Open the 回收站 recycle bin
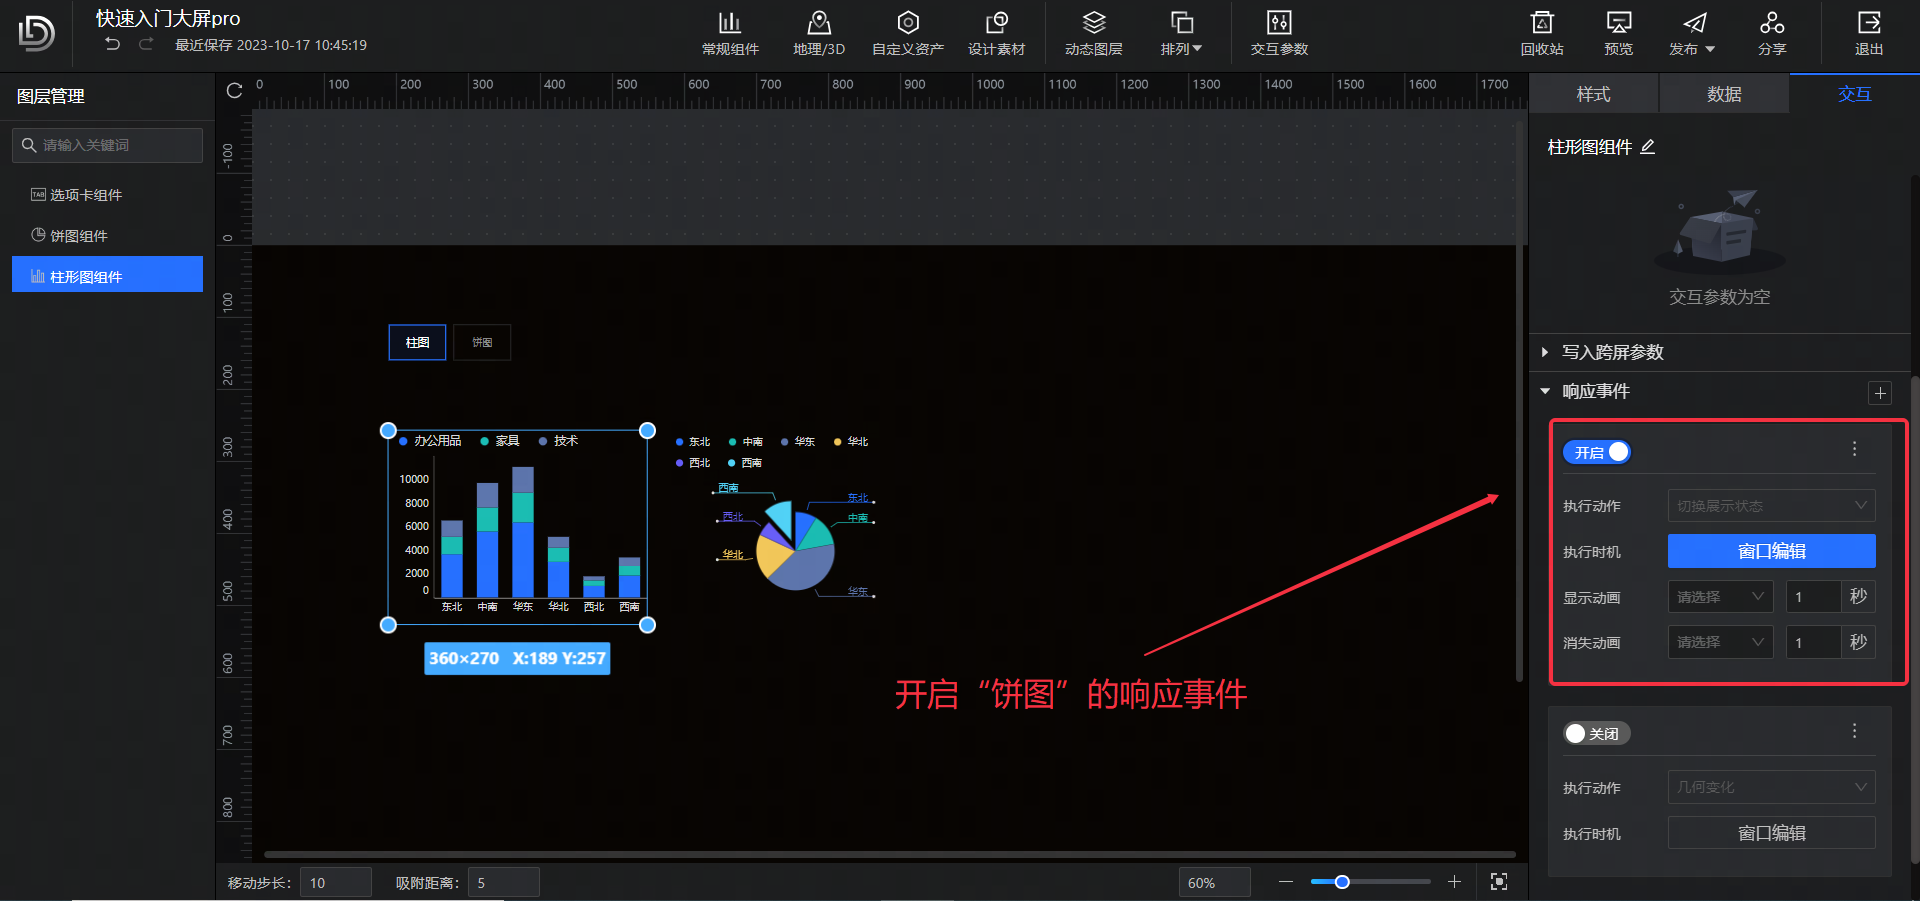The width and height of the screenshot is (1920, 901). tap(1541, 33)
